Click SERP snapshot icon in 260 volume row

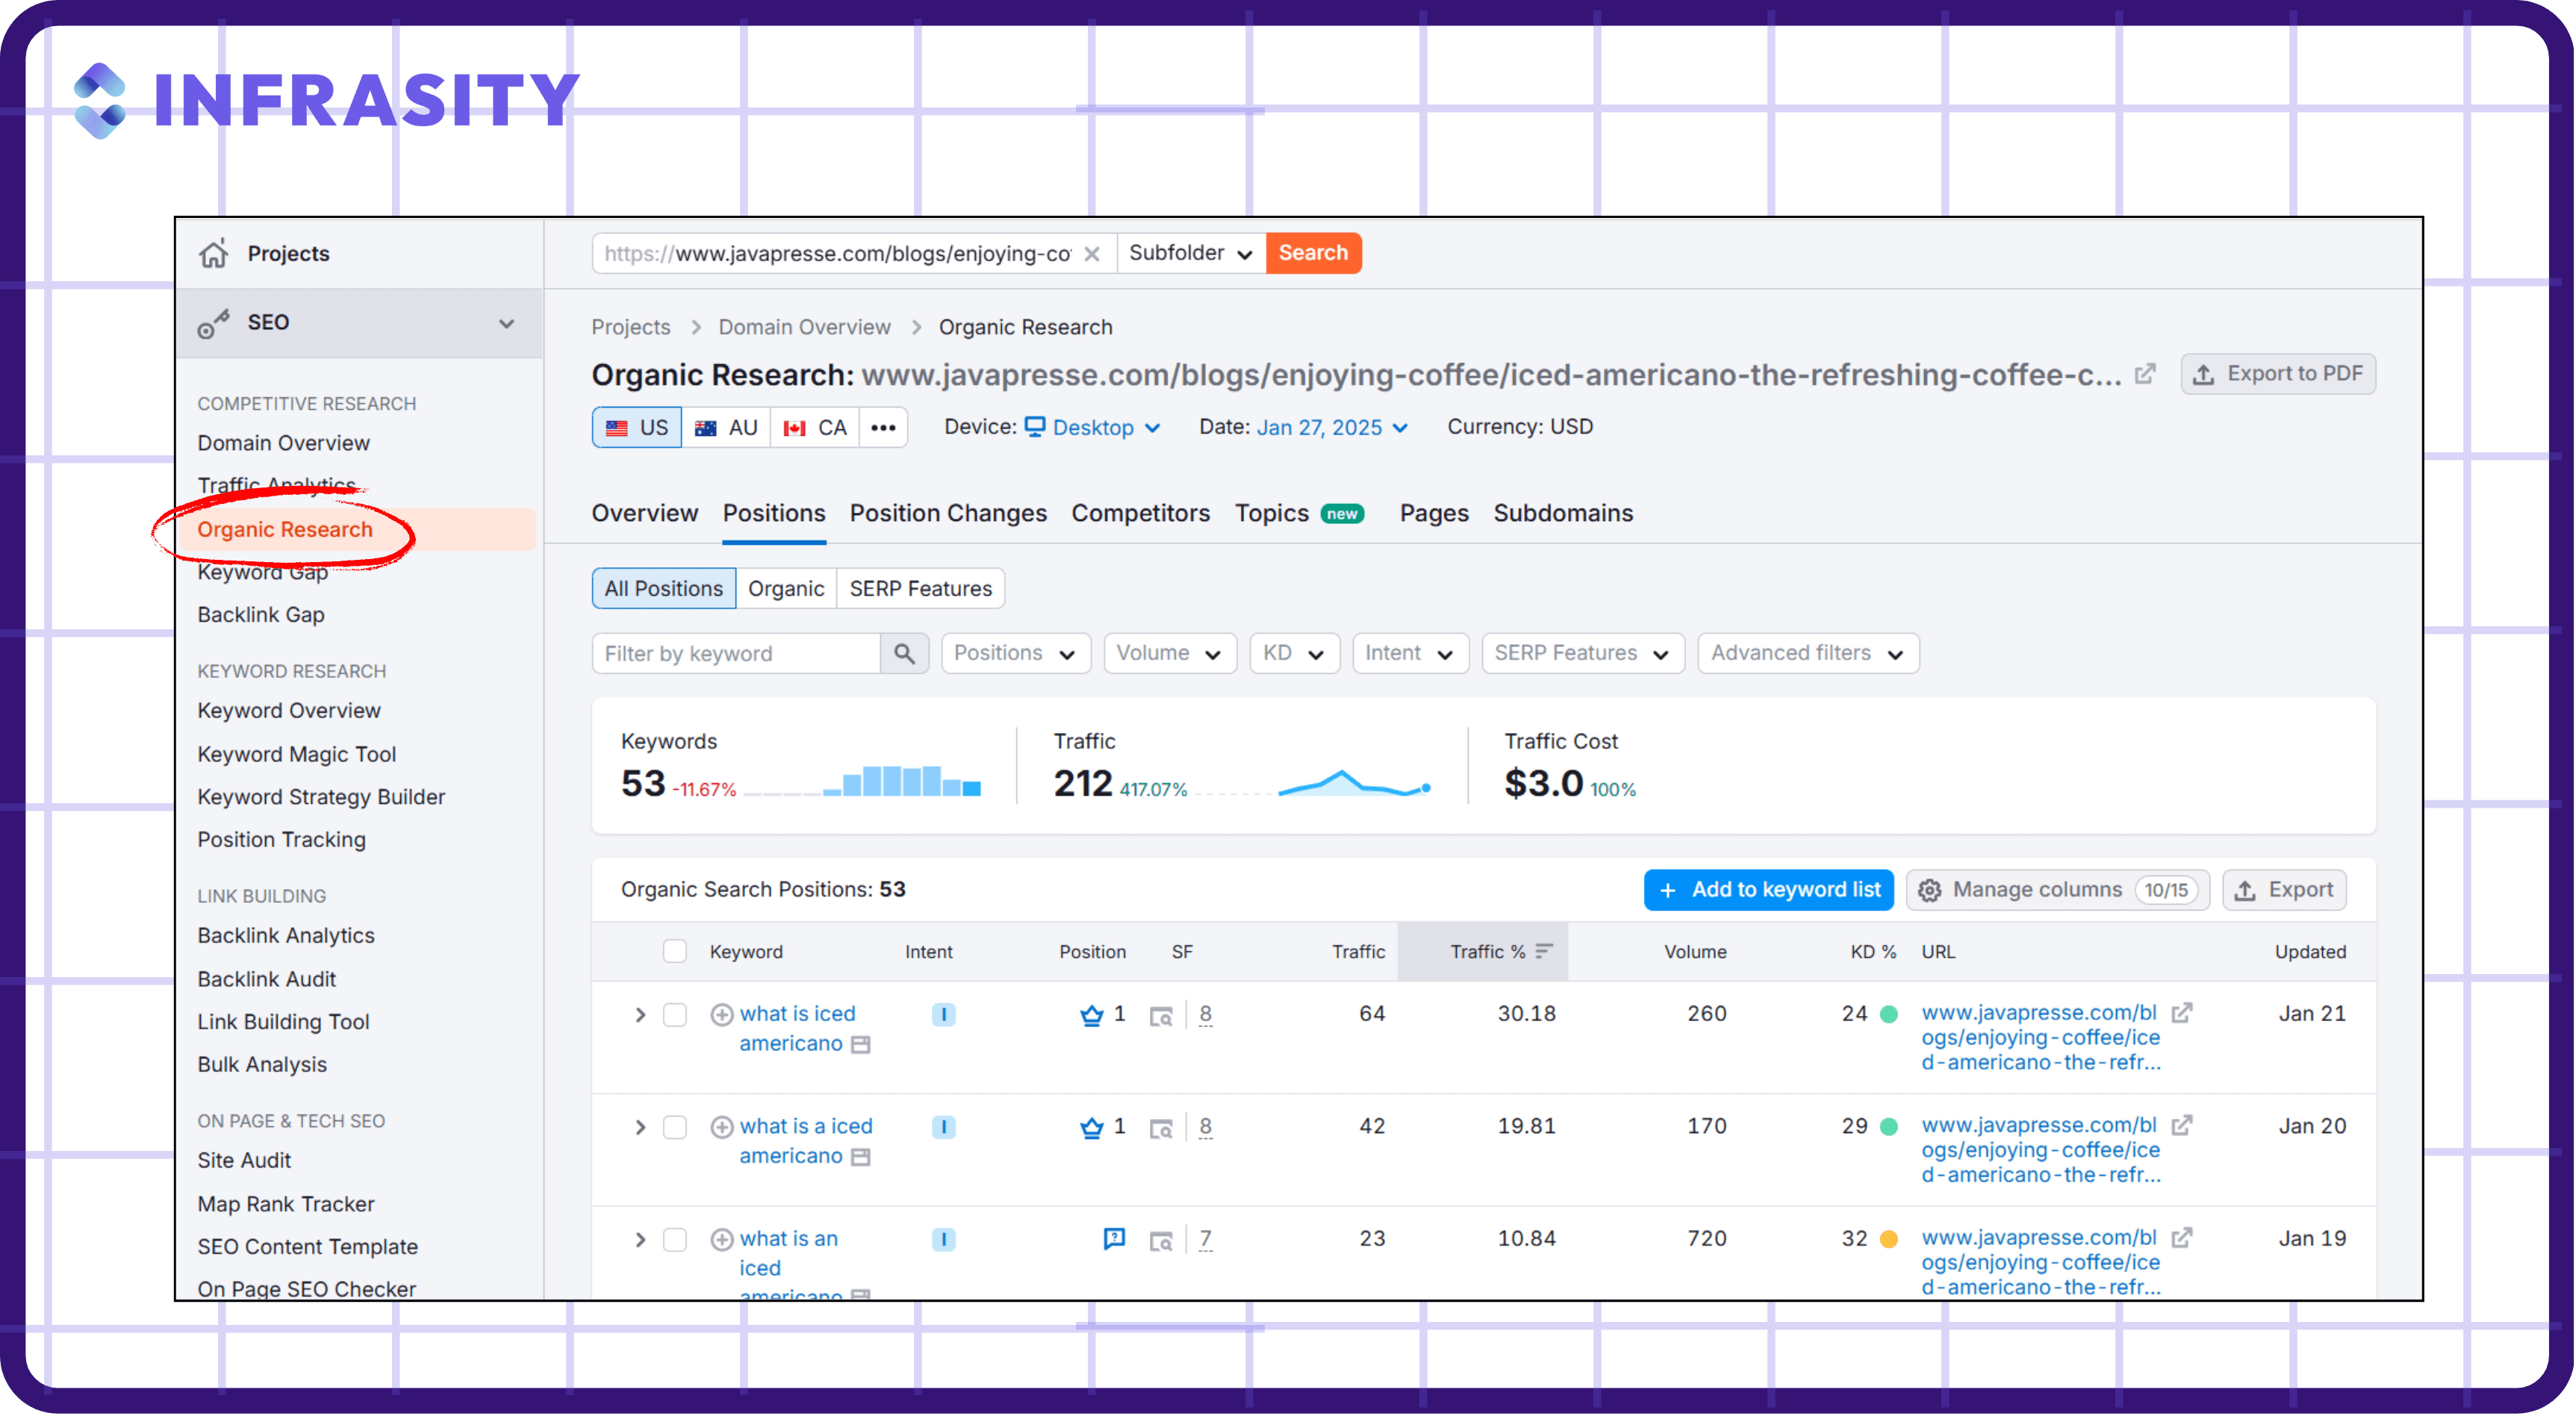point(1161,1017)
